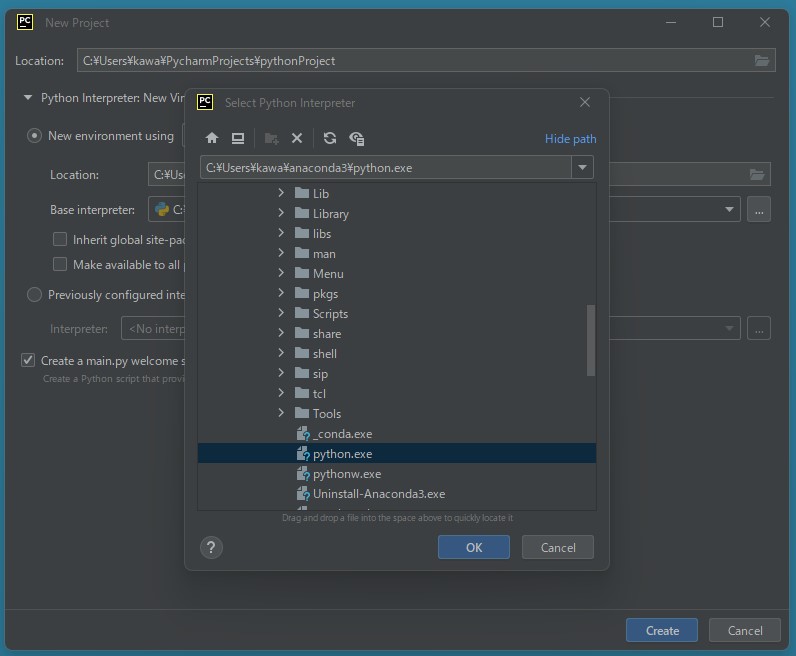Go to the home directory icon
796x656 pixels.
coord(212,138)
